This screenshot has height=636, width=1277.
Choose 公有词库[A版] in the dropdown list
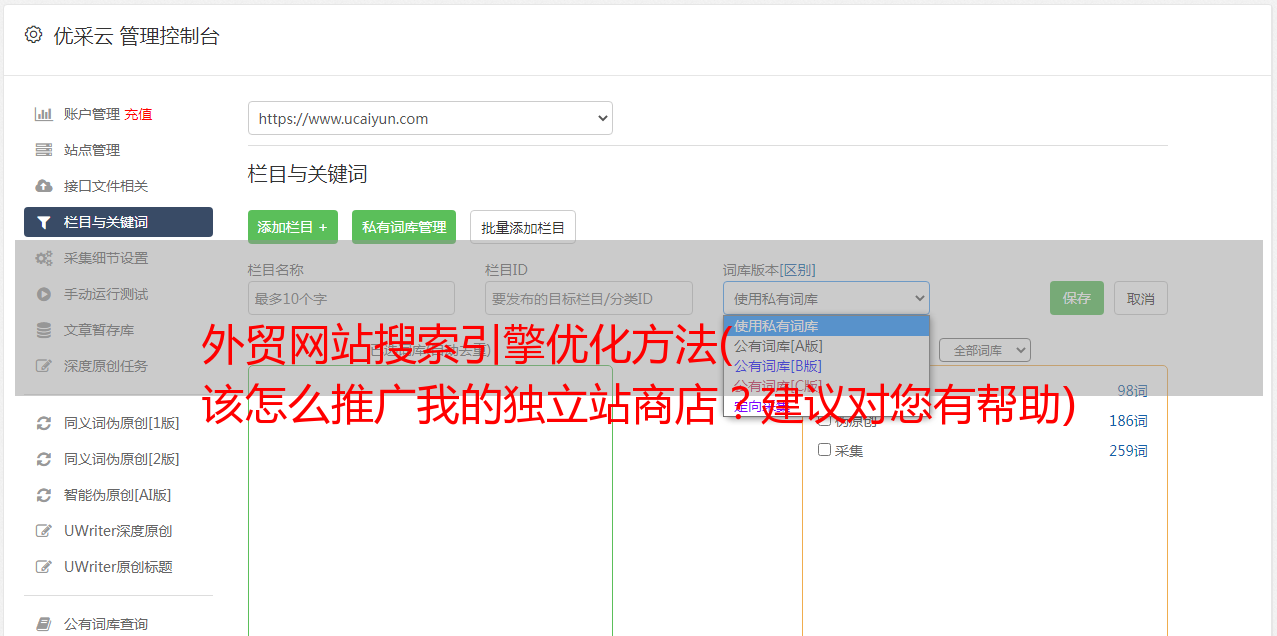tap(826, 345)
